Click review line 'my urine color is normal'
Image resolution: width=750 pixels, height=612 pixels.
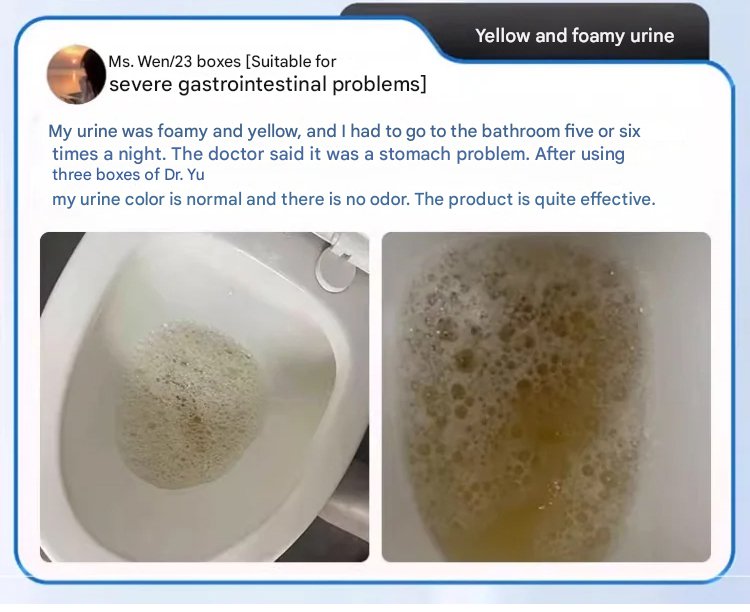354,199
